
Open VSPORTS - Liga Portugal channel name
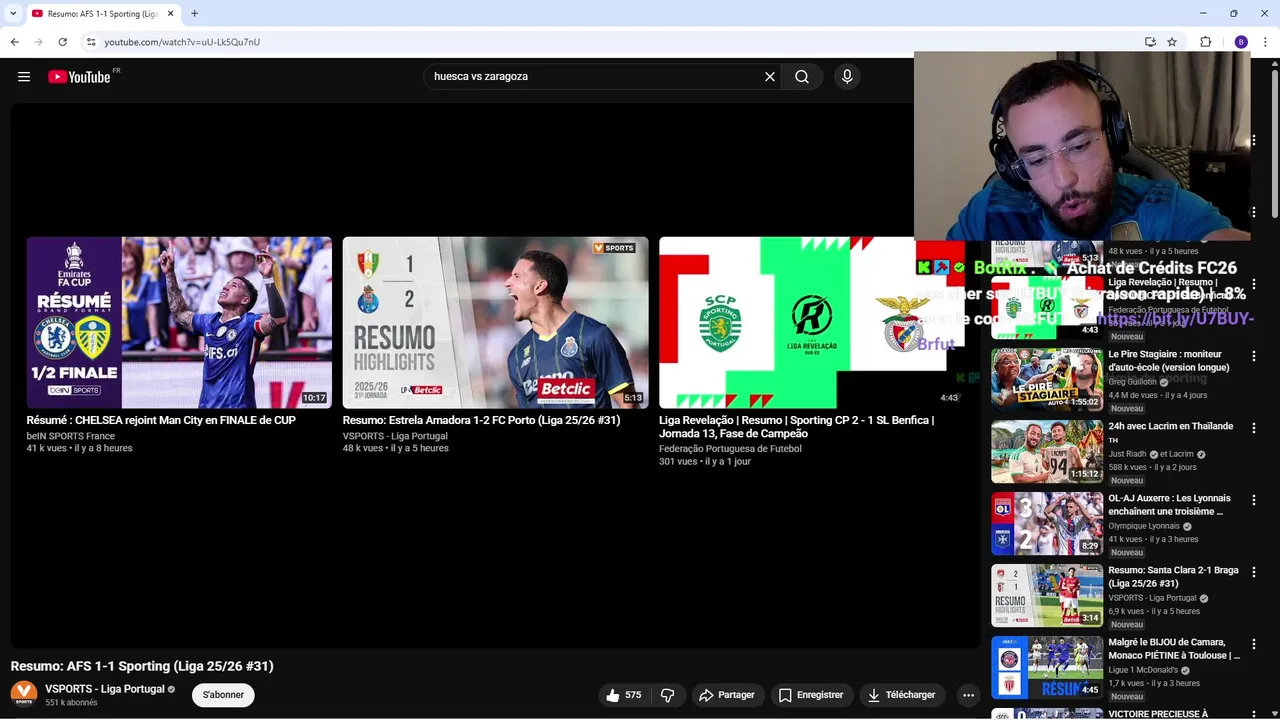(x=104, y=689)
